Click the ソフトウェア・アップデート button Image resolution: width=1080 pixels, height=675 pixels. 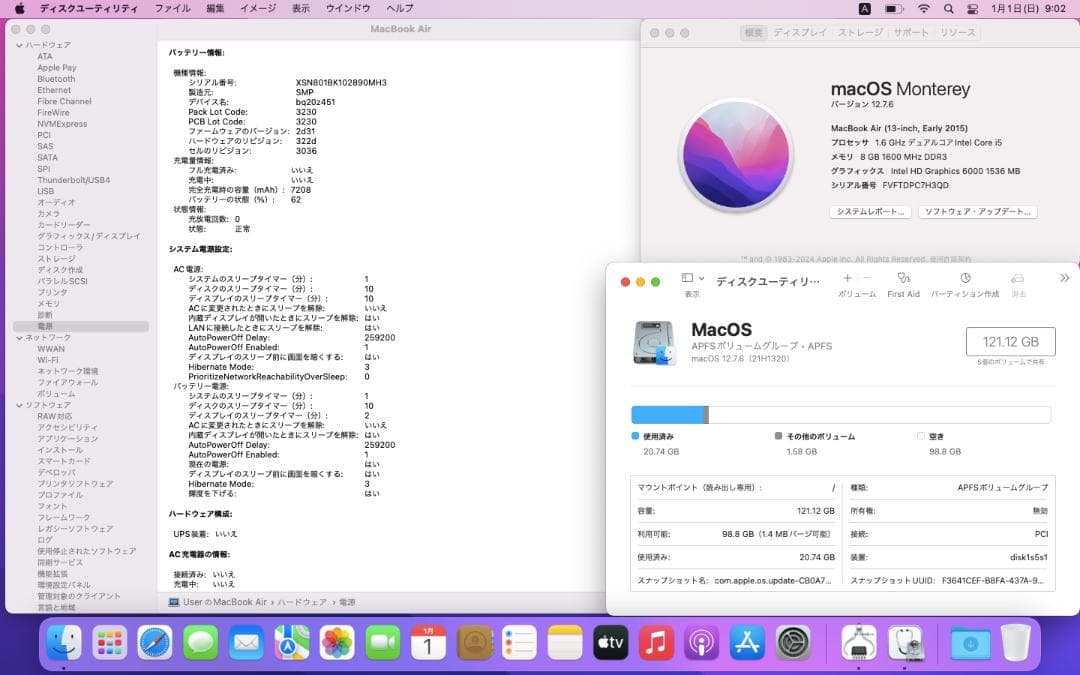coord(977,211)
